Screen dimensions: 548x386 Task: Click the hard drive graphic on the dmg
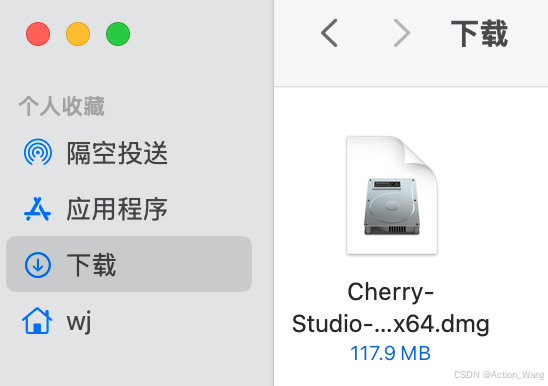click(x=392, y=206)
